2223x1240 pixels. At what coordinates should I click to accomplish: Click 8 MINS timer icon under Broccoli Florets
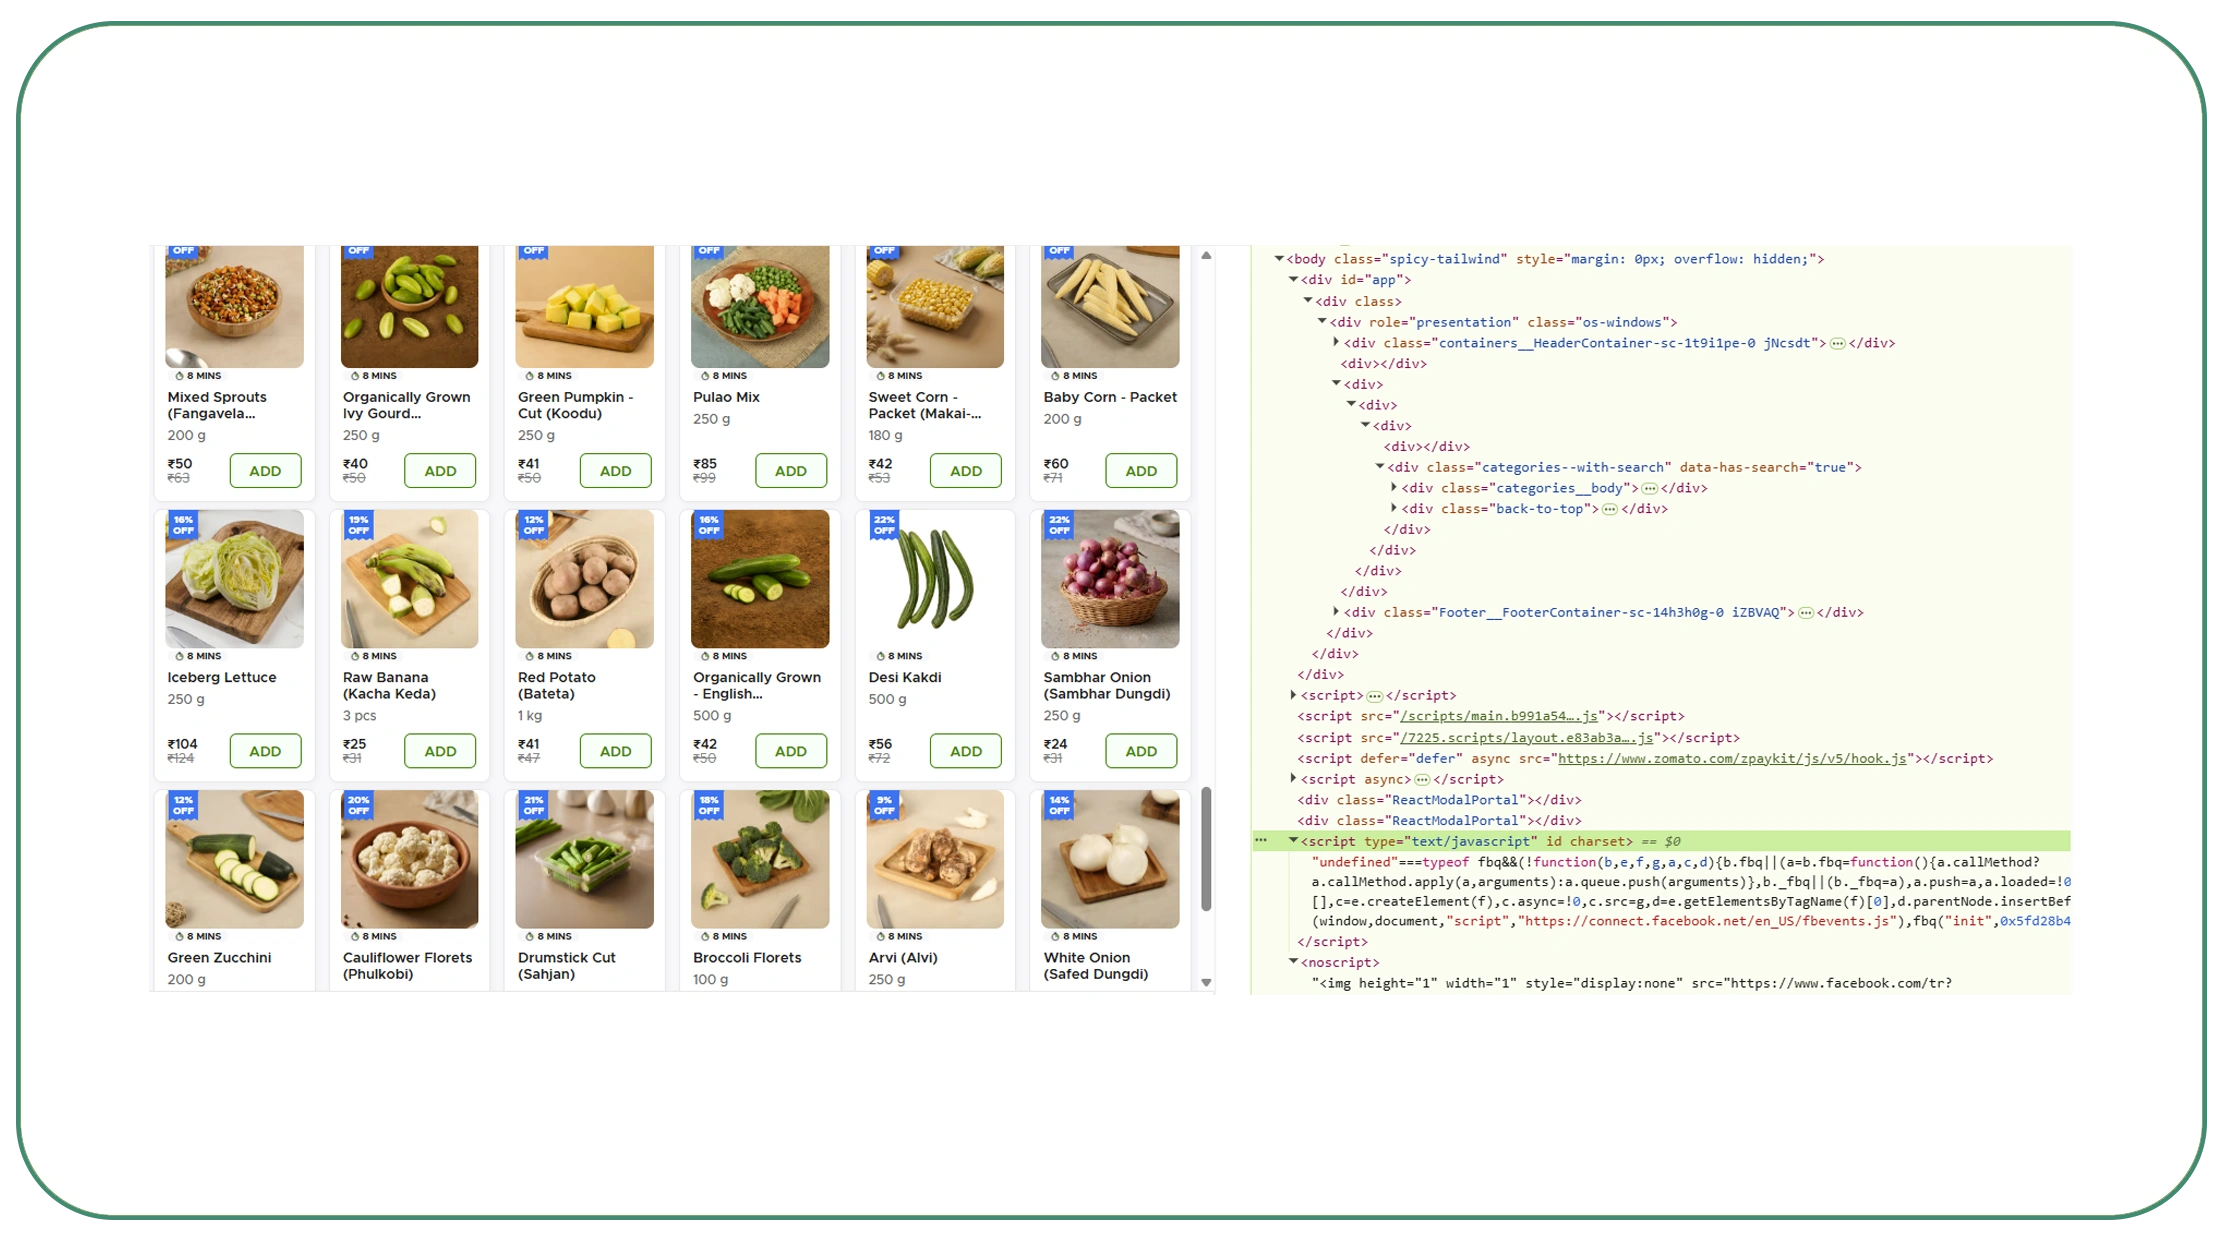(705, 937)
